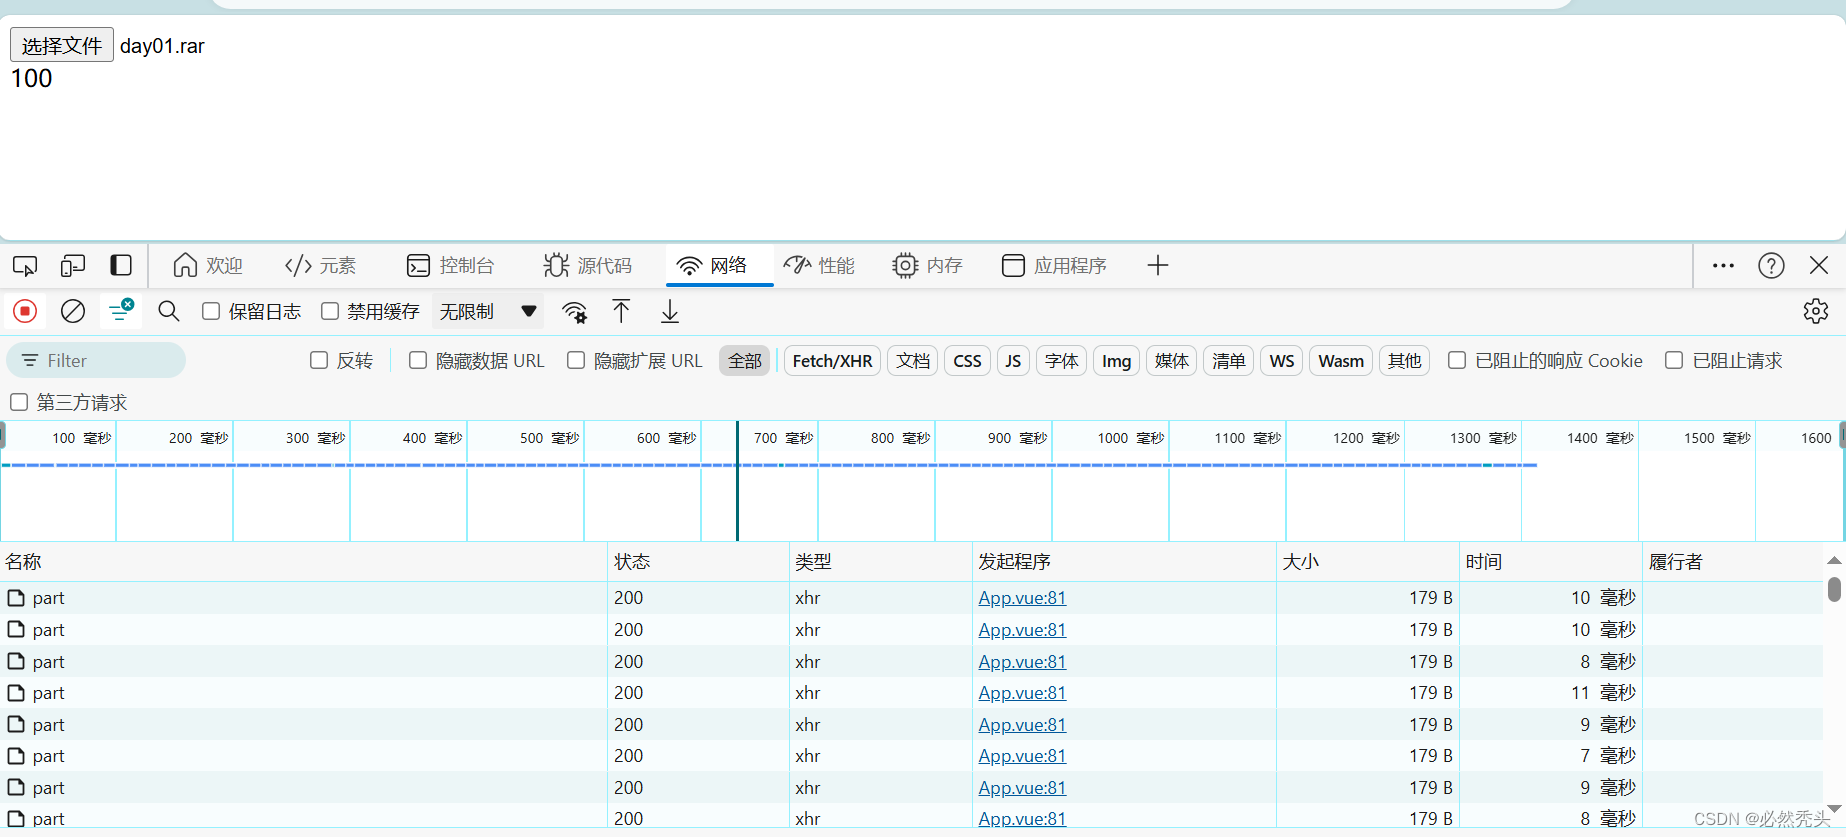This screenshot has height=837, width=1846.
Task: Filter by Fetch/XHR requests
Action: 832,360
